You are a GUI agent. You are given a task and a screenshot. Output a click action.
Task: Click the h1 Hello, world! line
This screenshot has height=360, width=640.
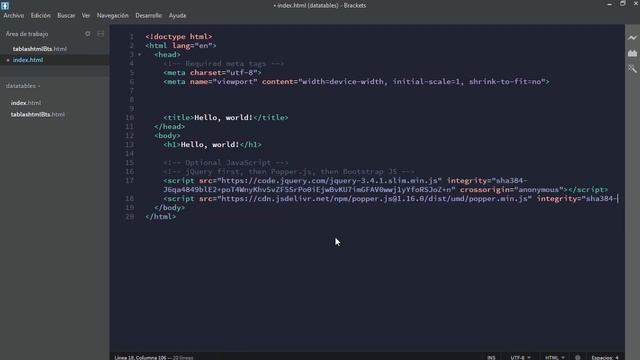point(212,144)
